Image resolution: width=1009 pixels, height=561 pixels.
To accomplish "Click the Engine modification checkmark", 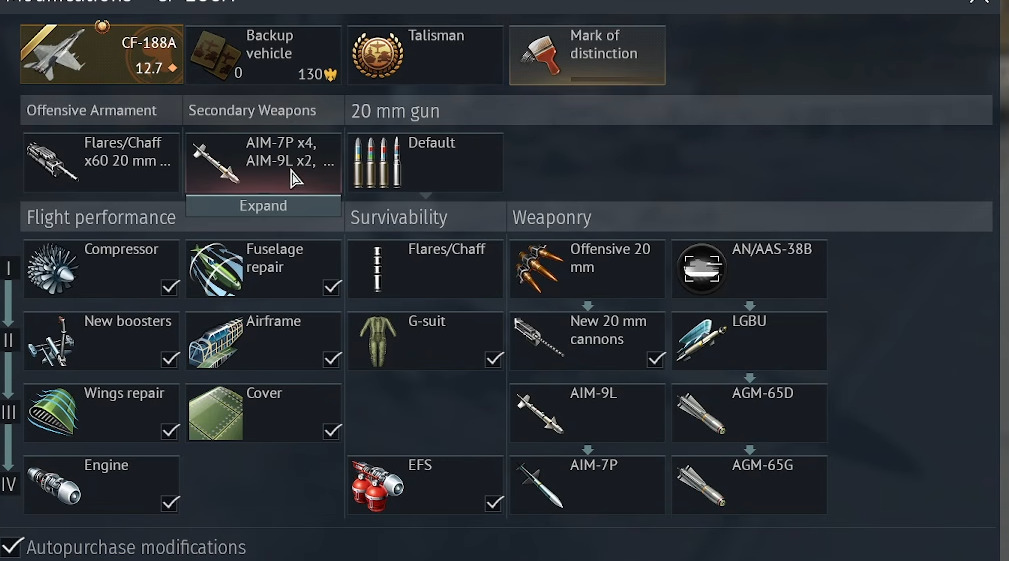I will pos(170,503).
